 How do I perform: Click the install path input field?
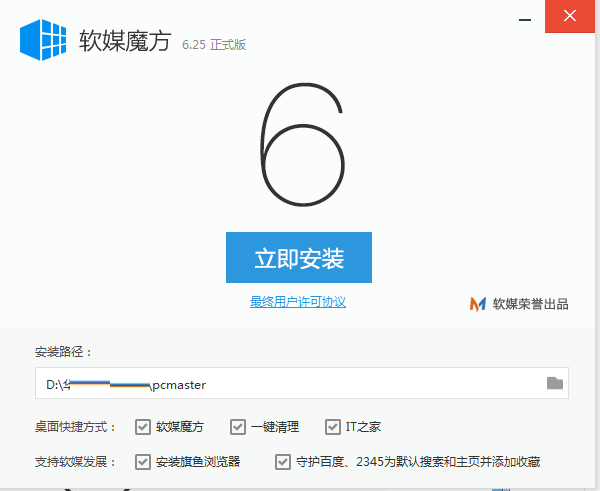coord(302,383)
